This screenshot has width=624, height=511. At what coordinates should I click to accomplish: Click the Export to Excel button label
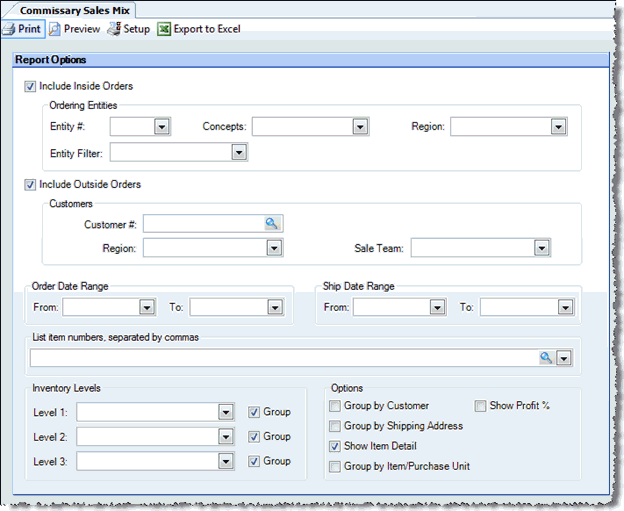[206, 29]
